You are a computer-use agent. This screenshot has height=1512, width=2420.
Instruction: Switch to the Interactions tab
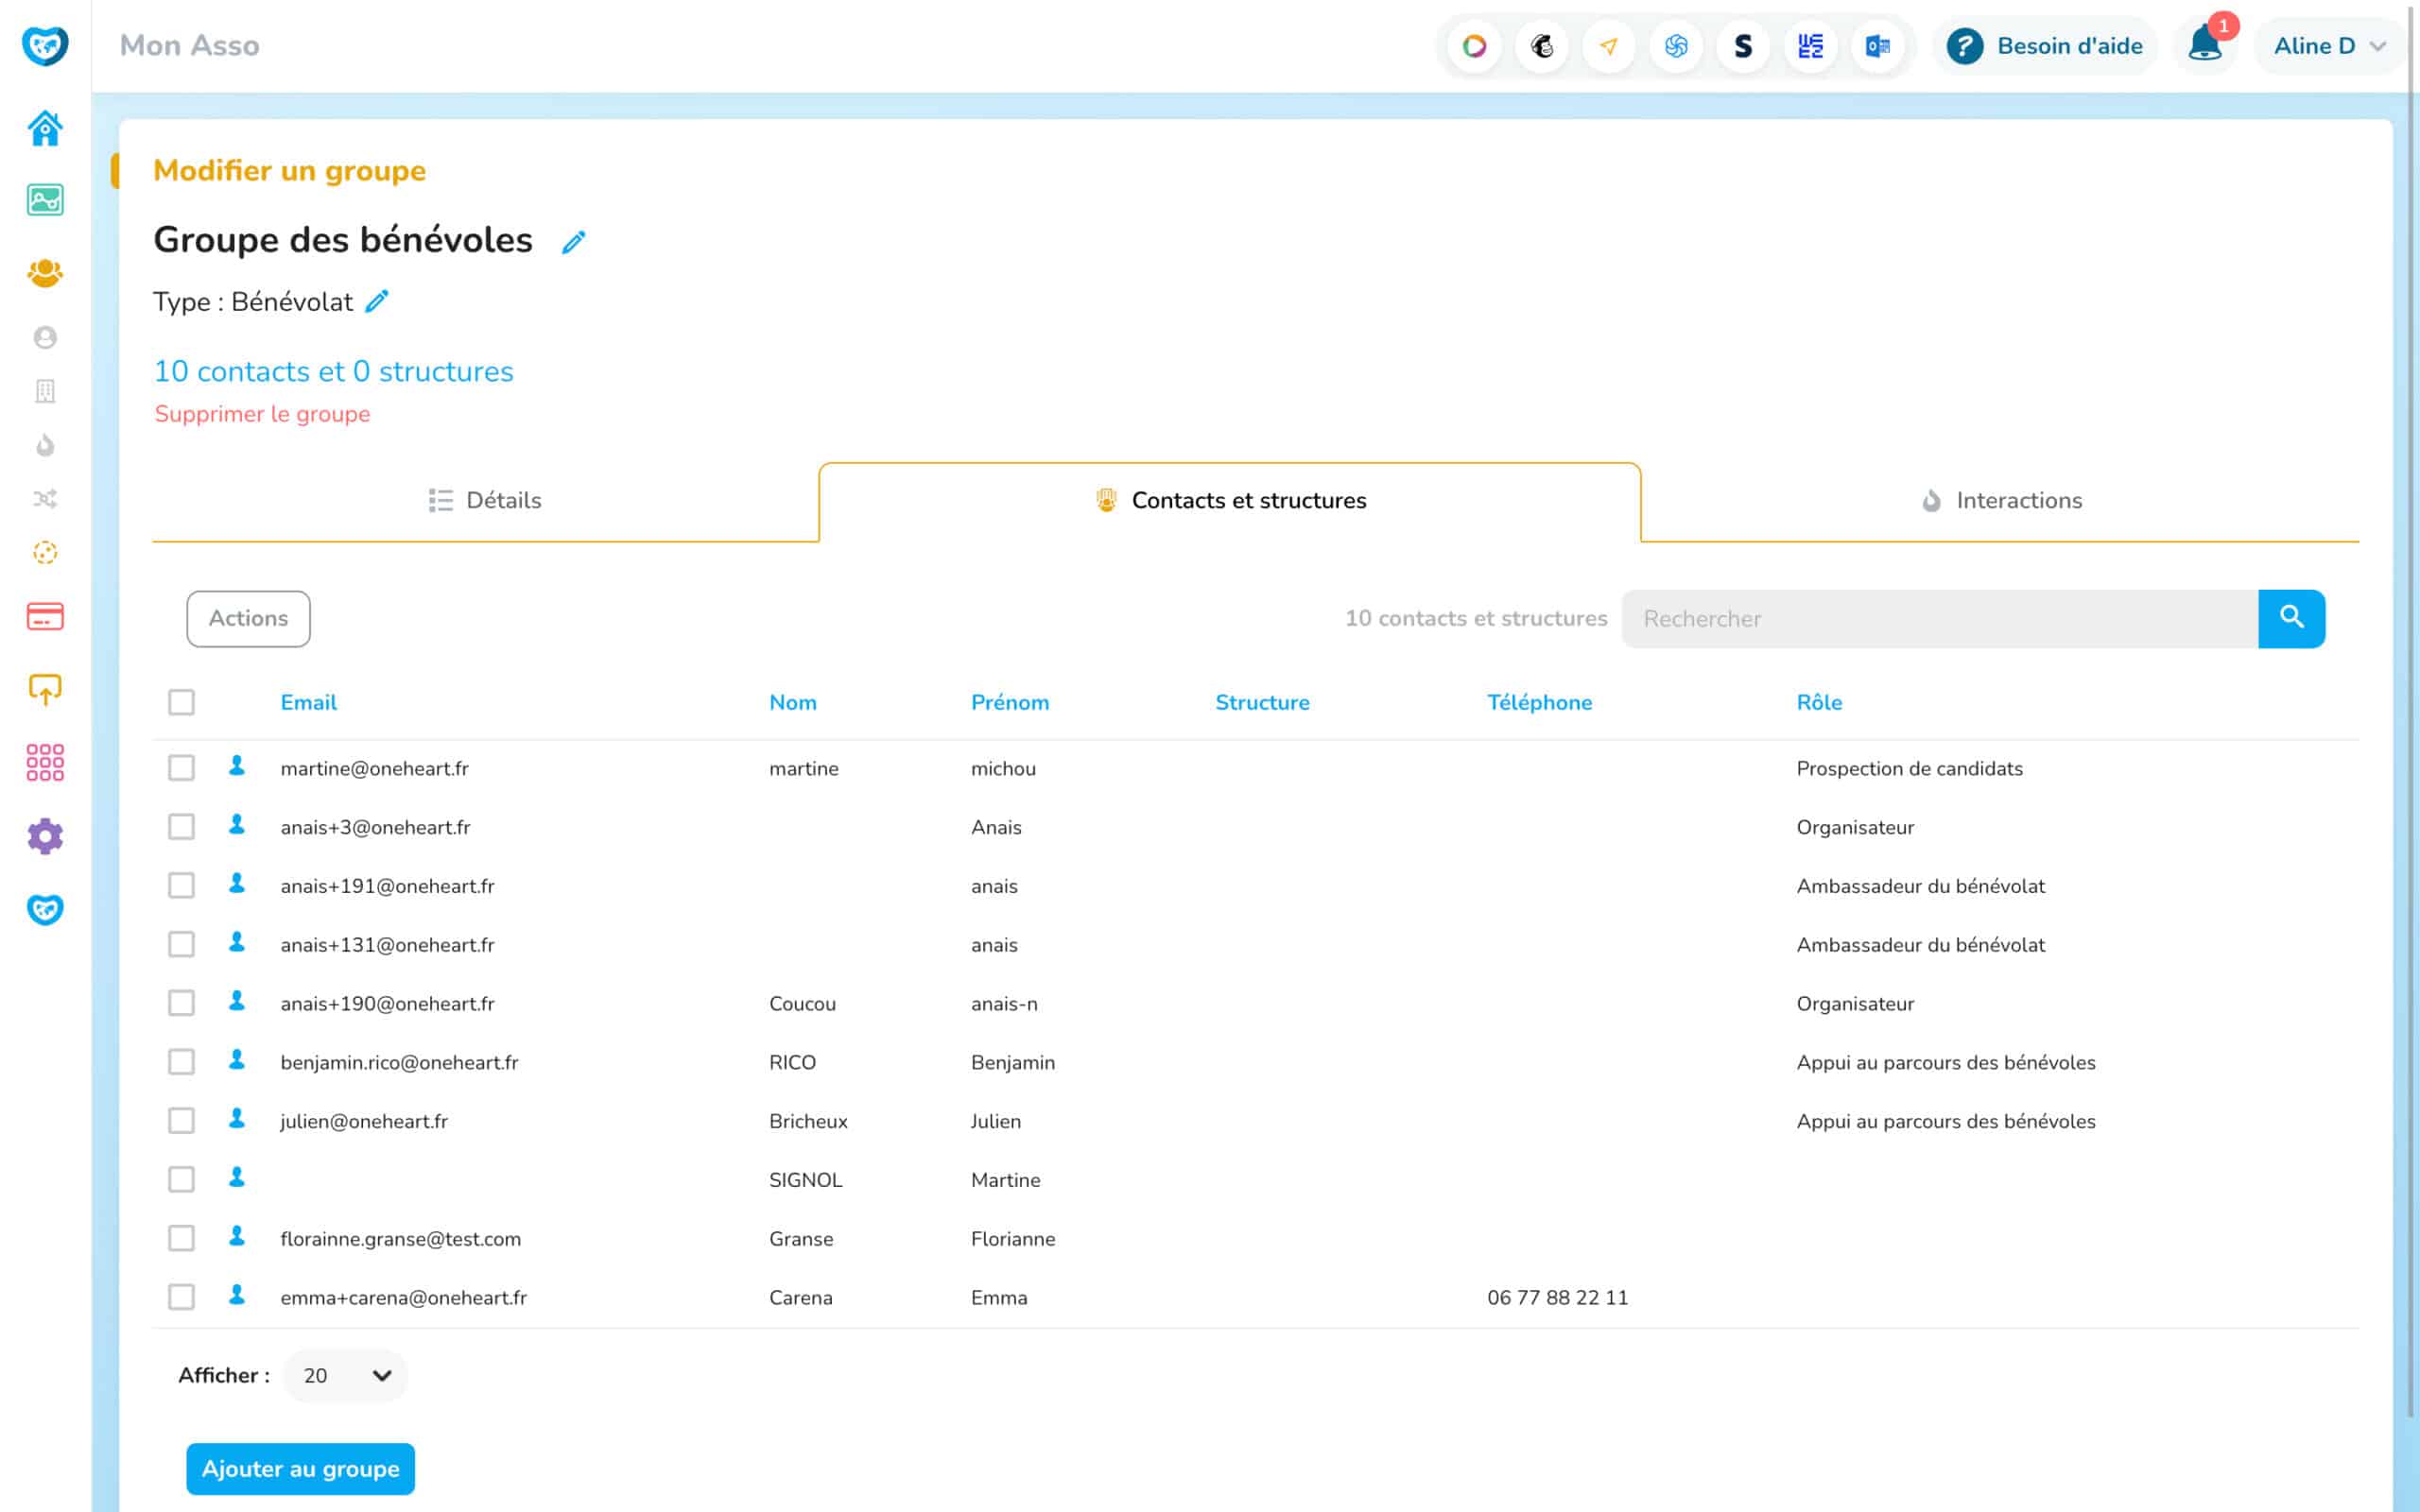click(2001, 500)
